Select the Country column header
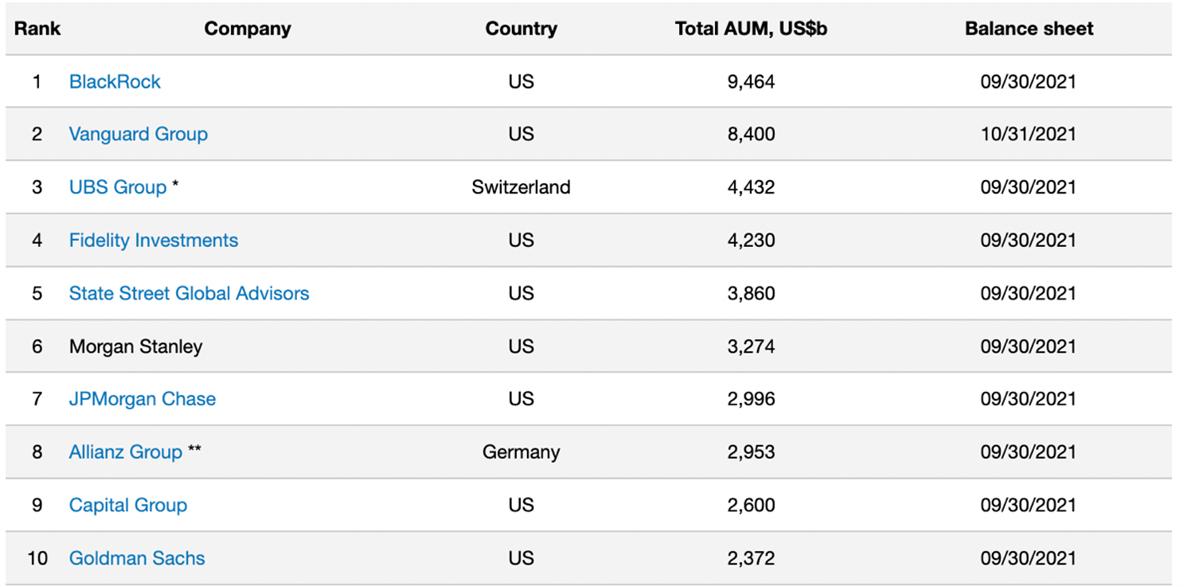The height and width of the screenshot is (587, 1184). pyautogui.click(x=521, y=28)
